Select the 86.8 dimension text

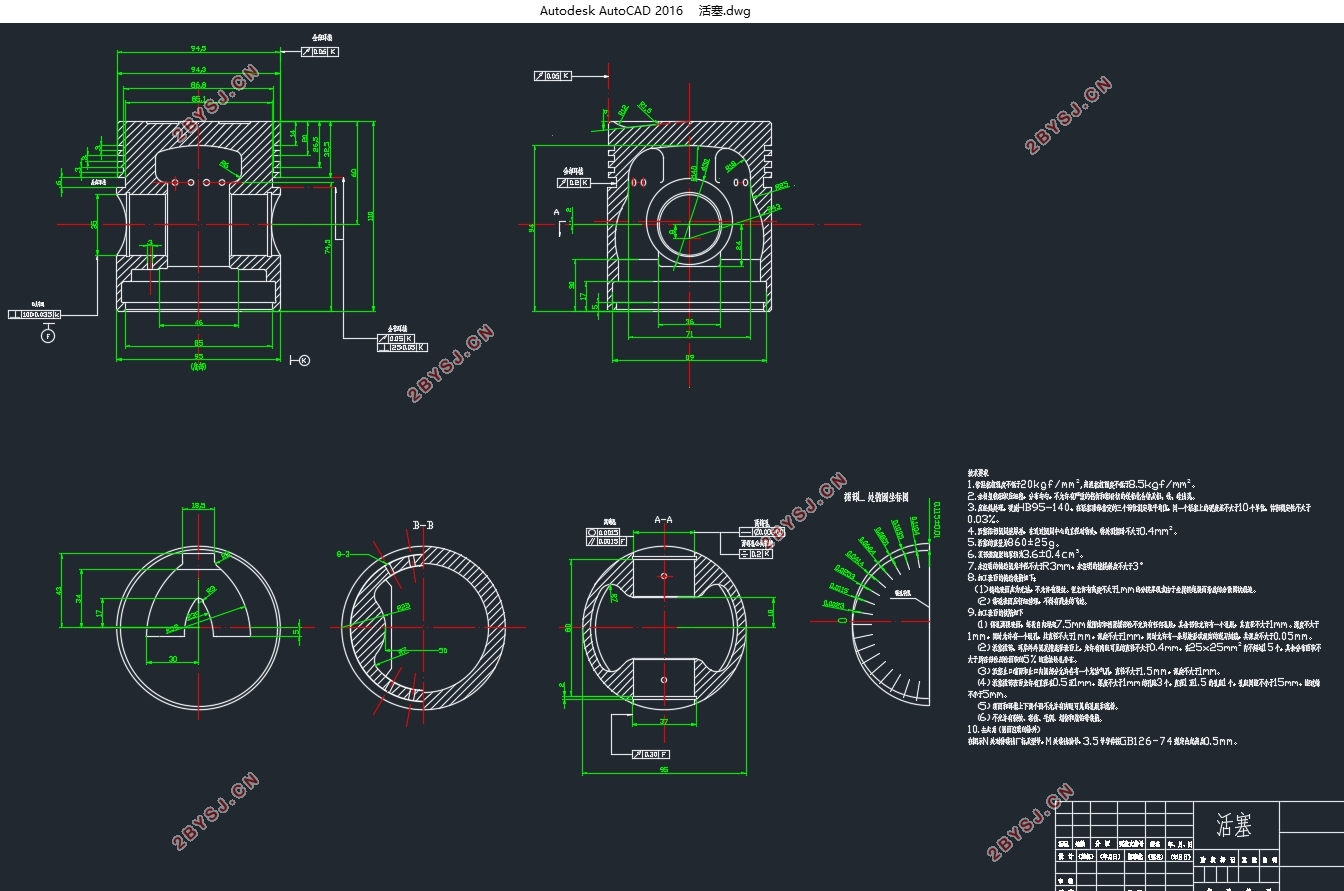point(198,85)
